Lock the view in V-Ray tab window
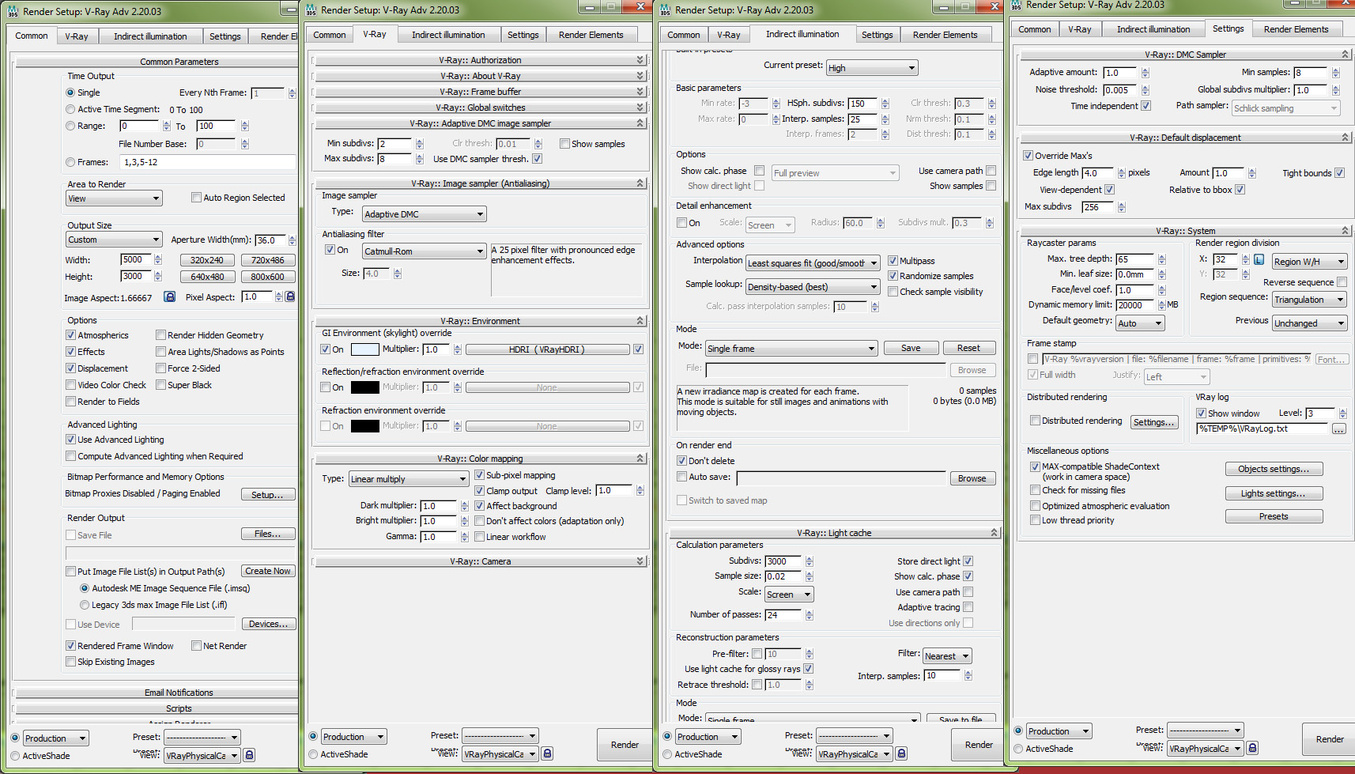Image resolution: width=1355 pixels, height=774 pixels. (547, 754)
